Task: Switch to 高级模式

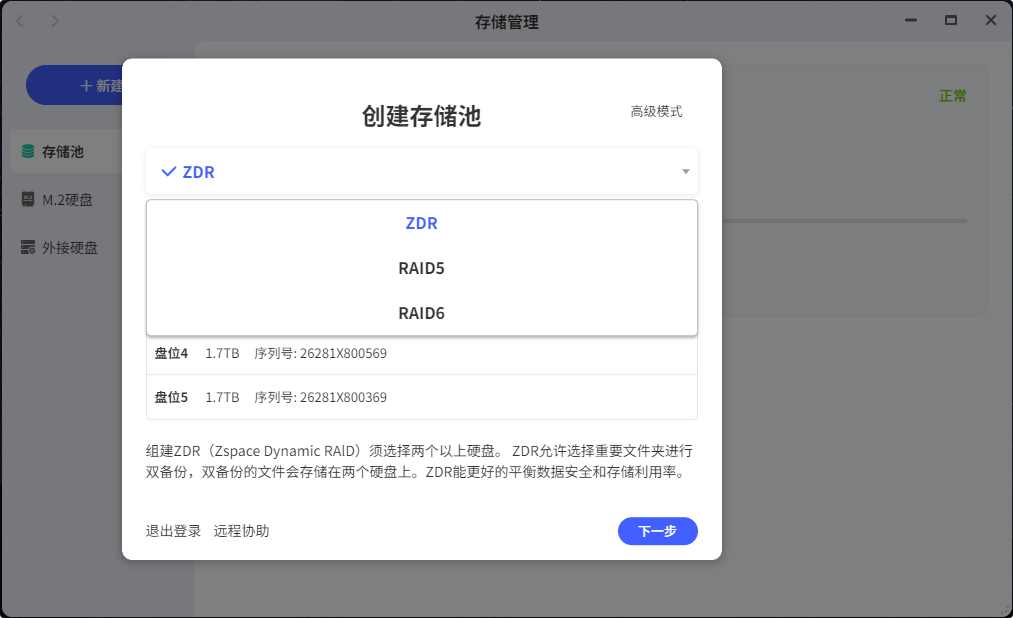Action: (x=656, y=112)
